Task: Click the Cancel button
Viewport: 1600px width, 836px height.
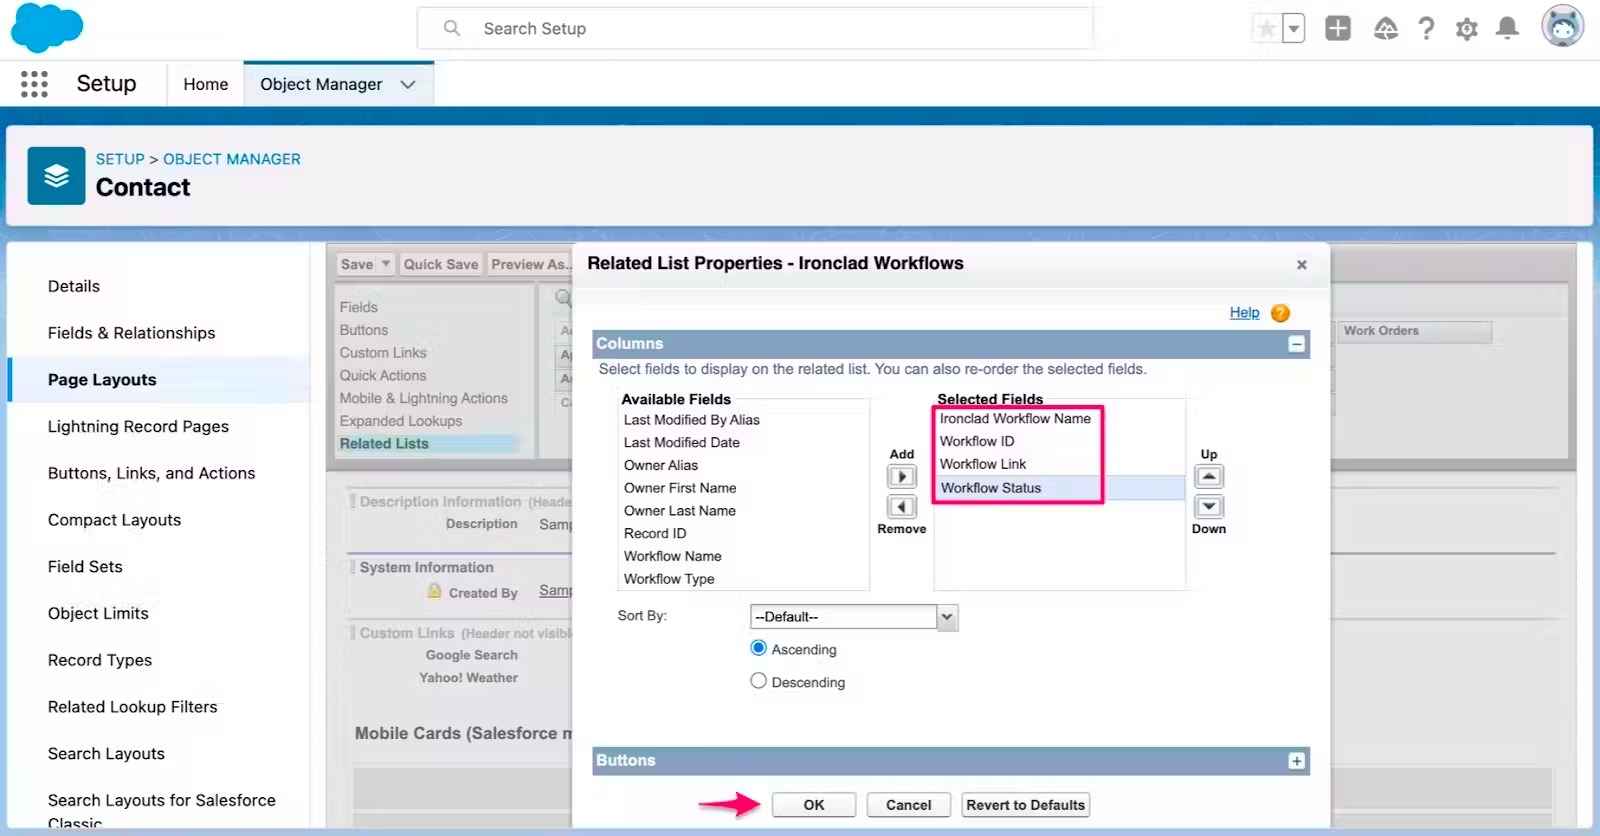Action: [908, 805]
